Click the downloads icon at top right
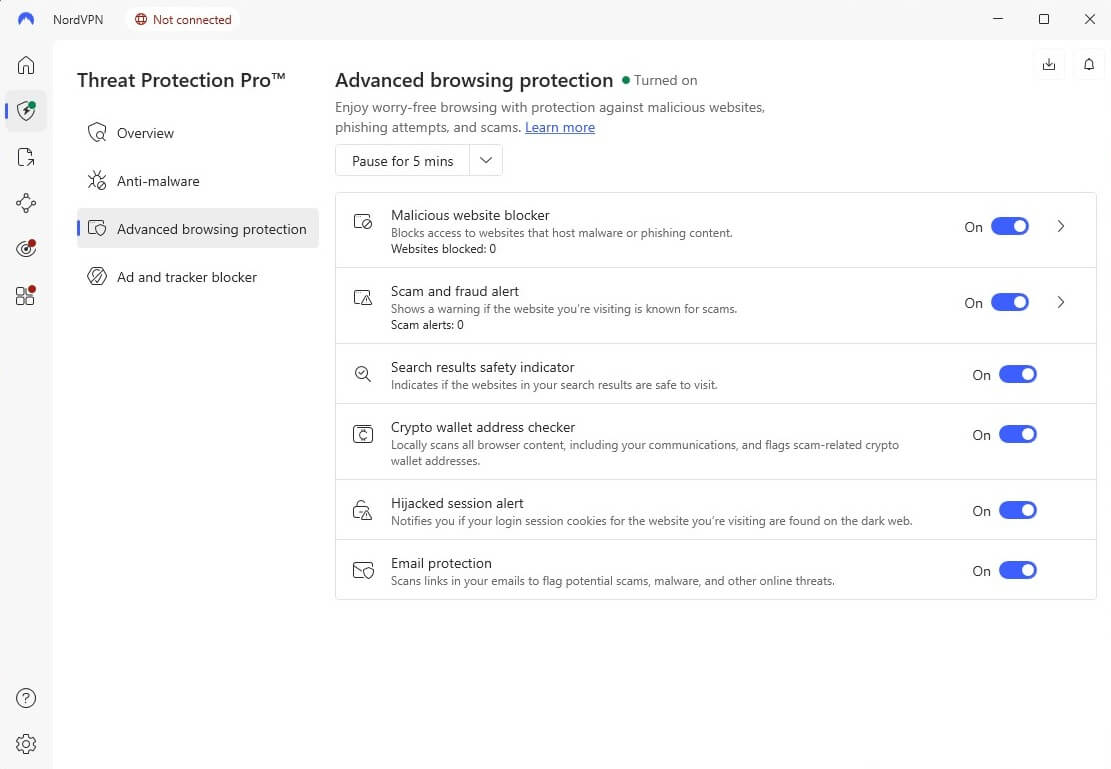1111x769 pixels. (x=1048, y=64)
